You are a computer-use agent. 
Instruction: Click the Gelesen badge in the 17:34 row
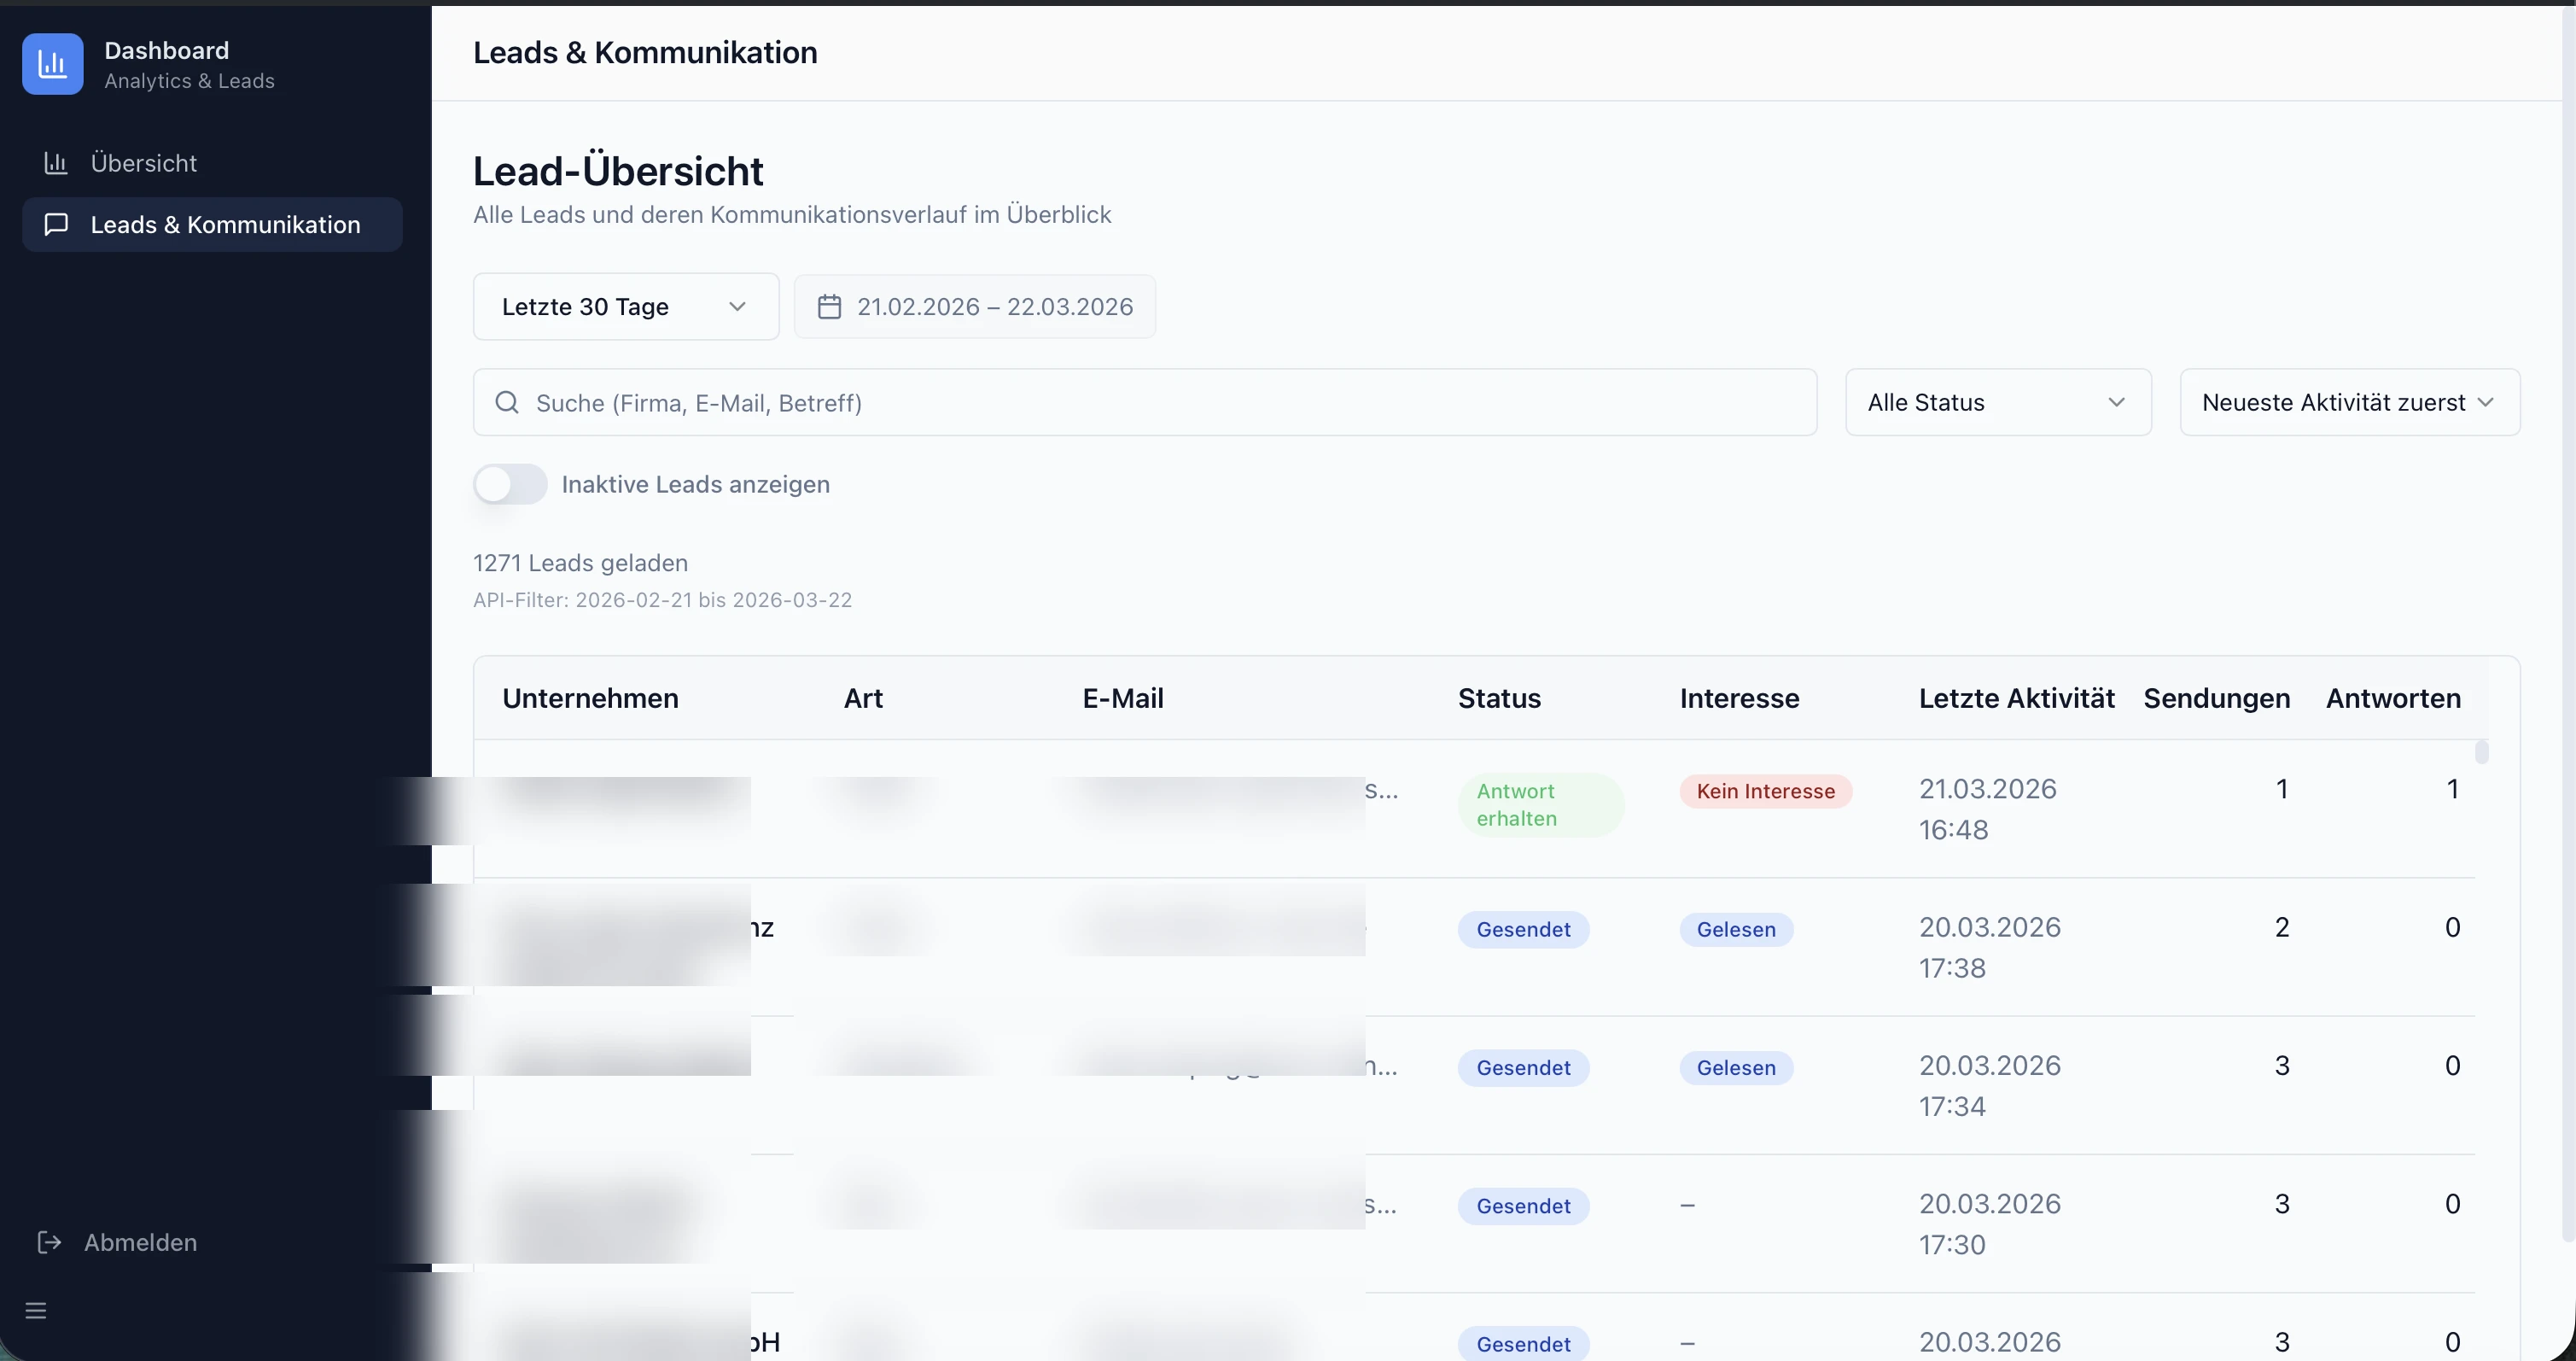click(x=1736, y=1068)
